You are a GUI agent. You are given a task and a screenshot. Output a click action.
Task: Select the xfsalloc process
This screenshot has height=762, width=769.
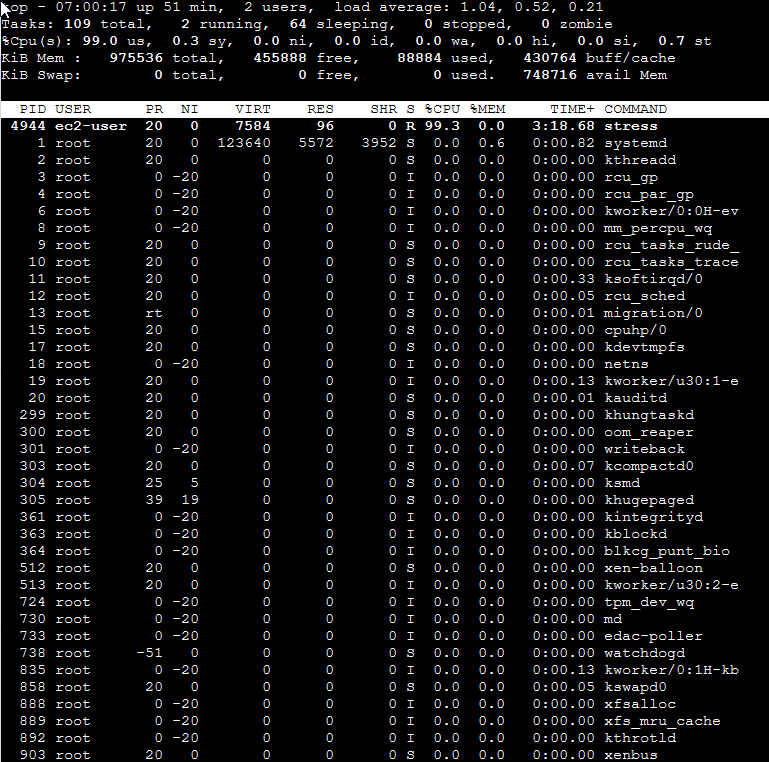tap(640, 704)
